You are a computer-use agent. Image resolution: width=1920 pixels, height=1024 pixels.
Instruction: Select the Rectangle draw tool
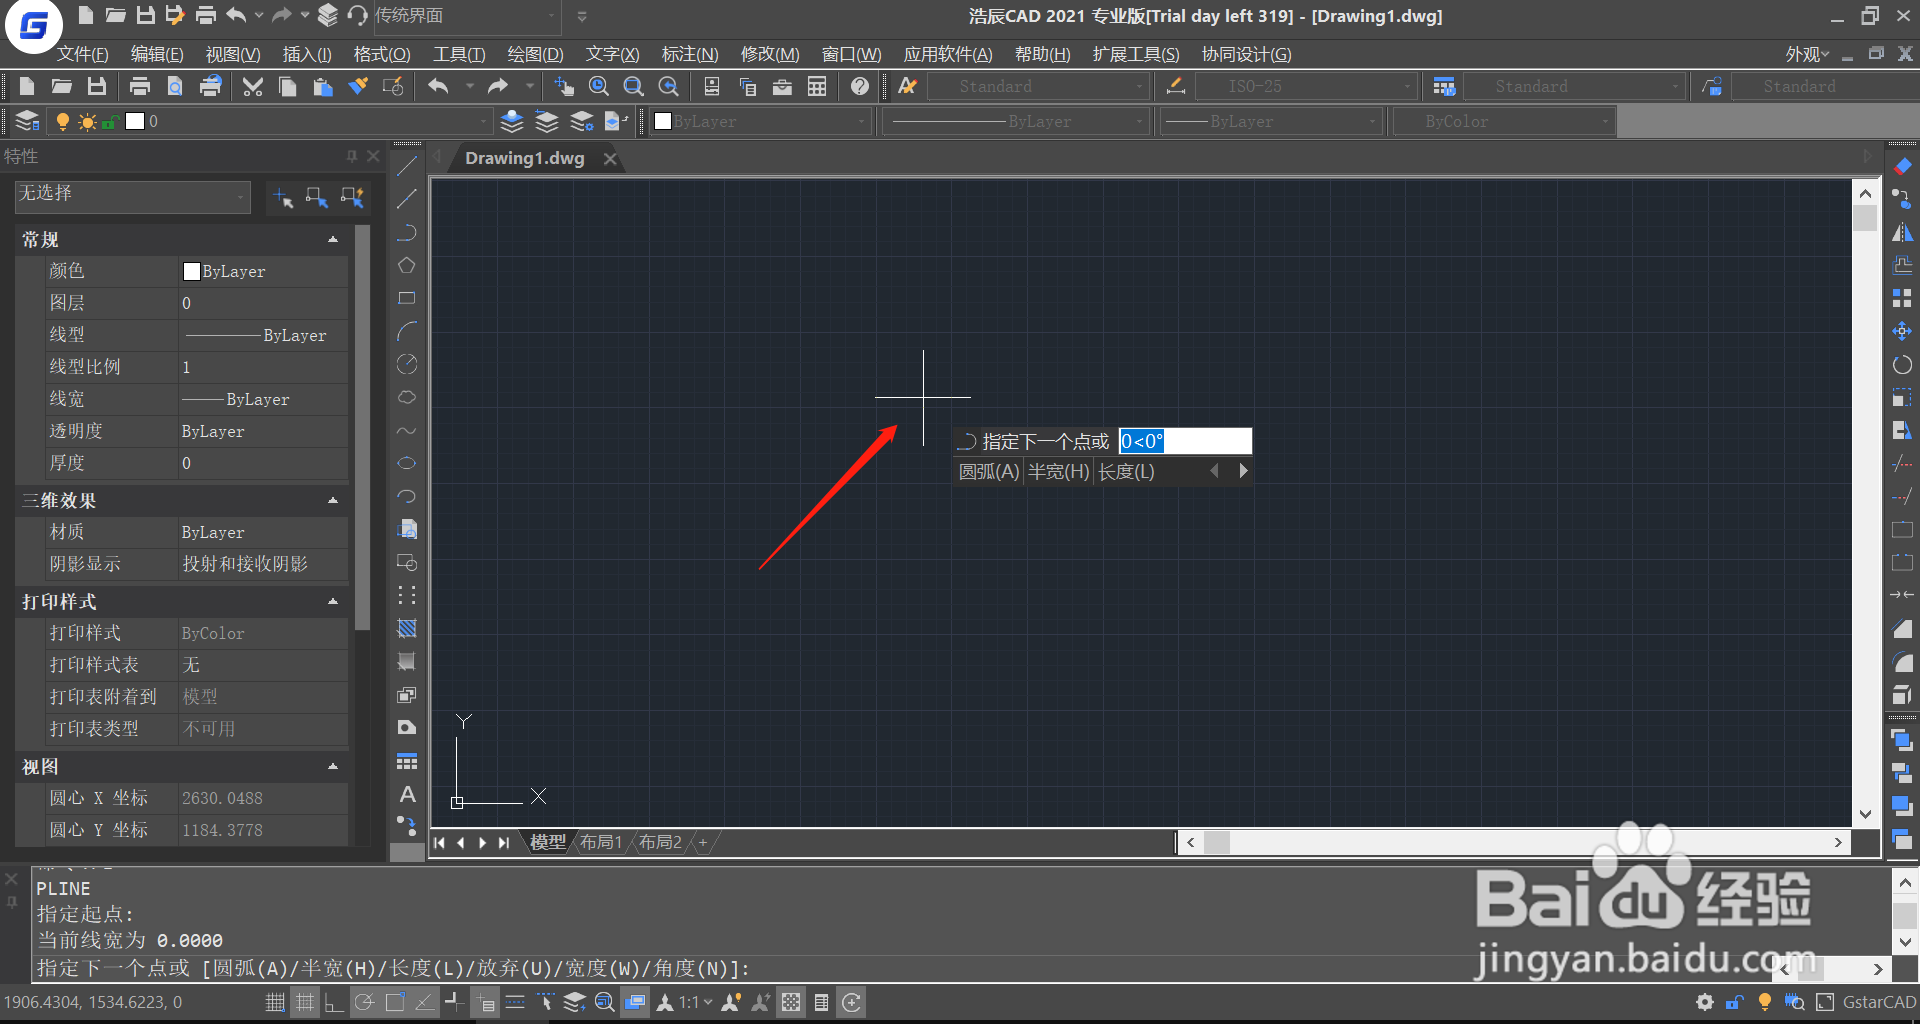tap(407, 299)
